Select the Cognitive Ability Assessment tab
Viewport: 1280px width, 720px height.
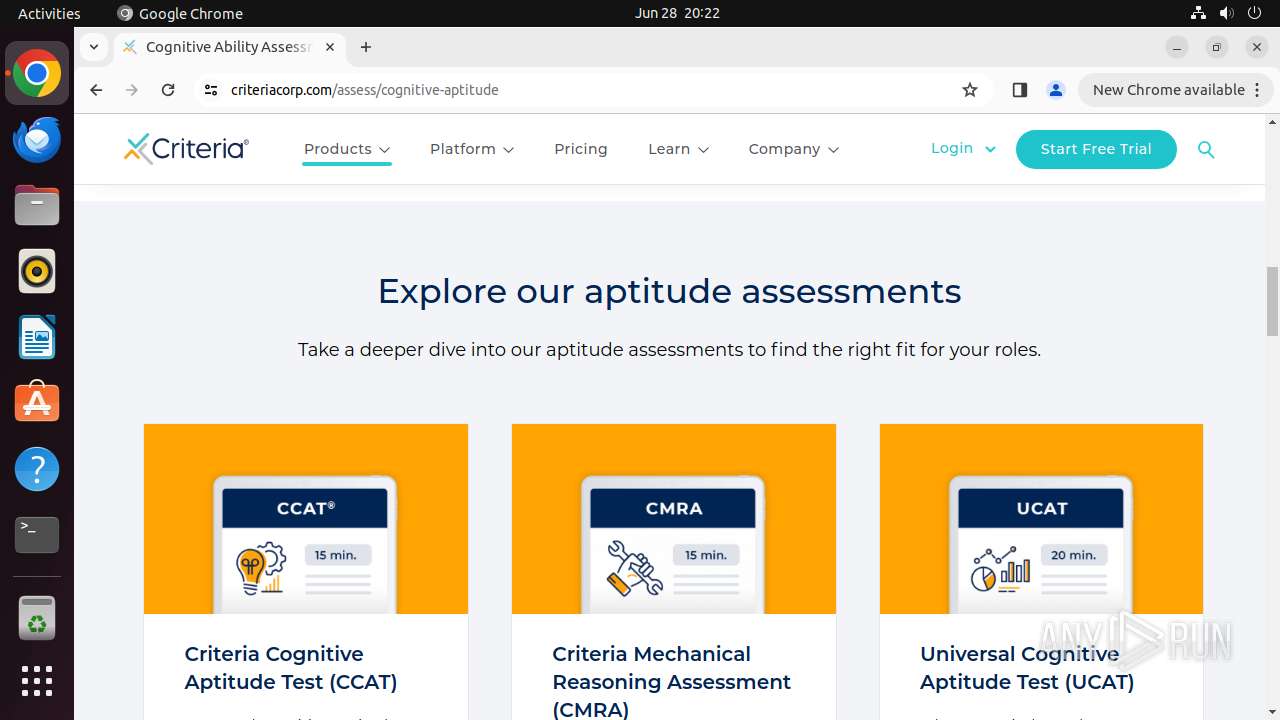tap(229, 47)
